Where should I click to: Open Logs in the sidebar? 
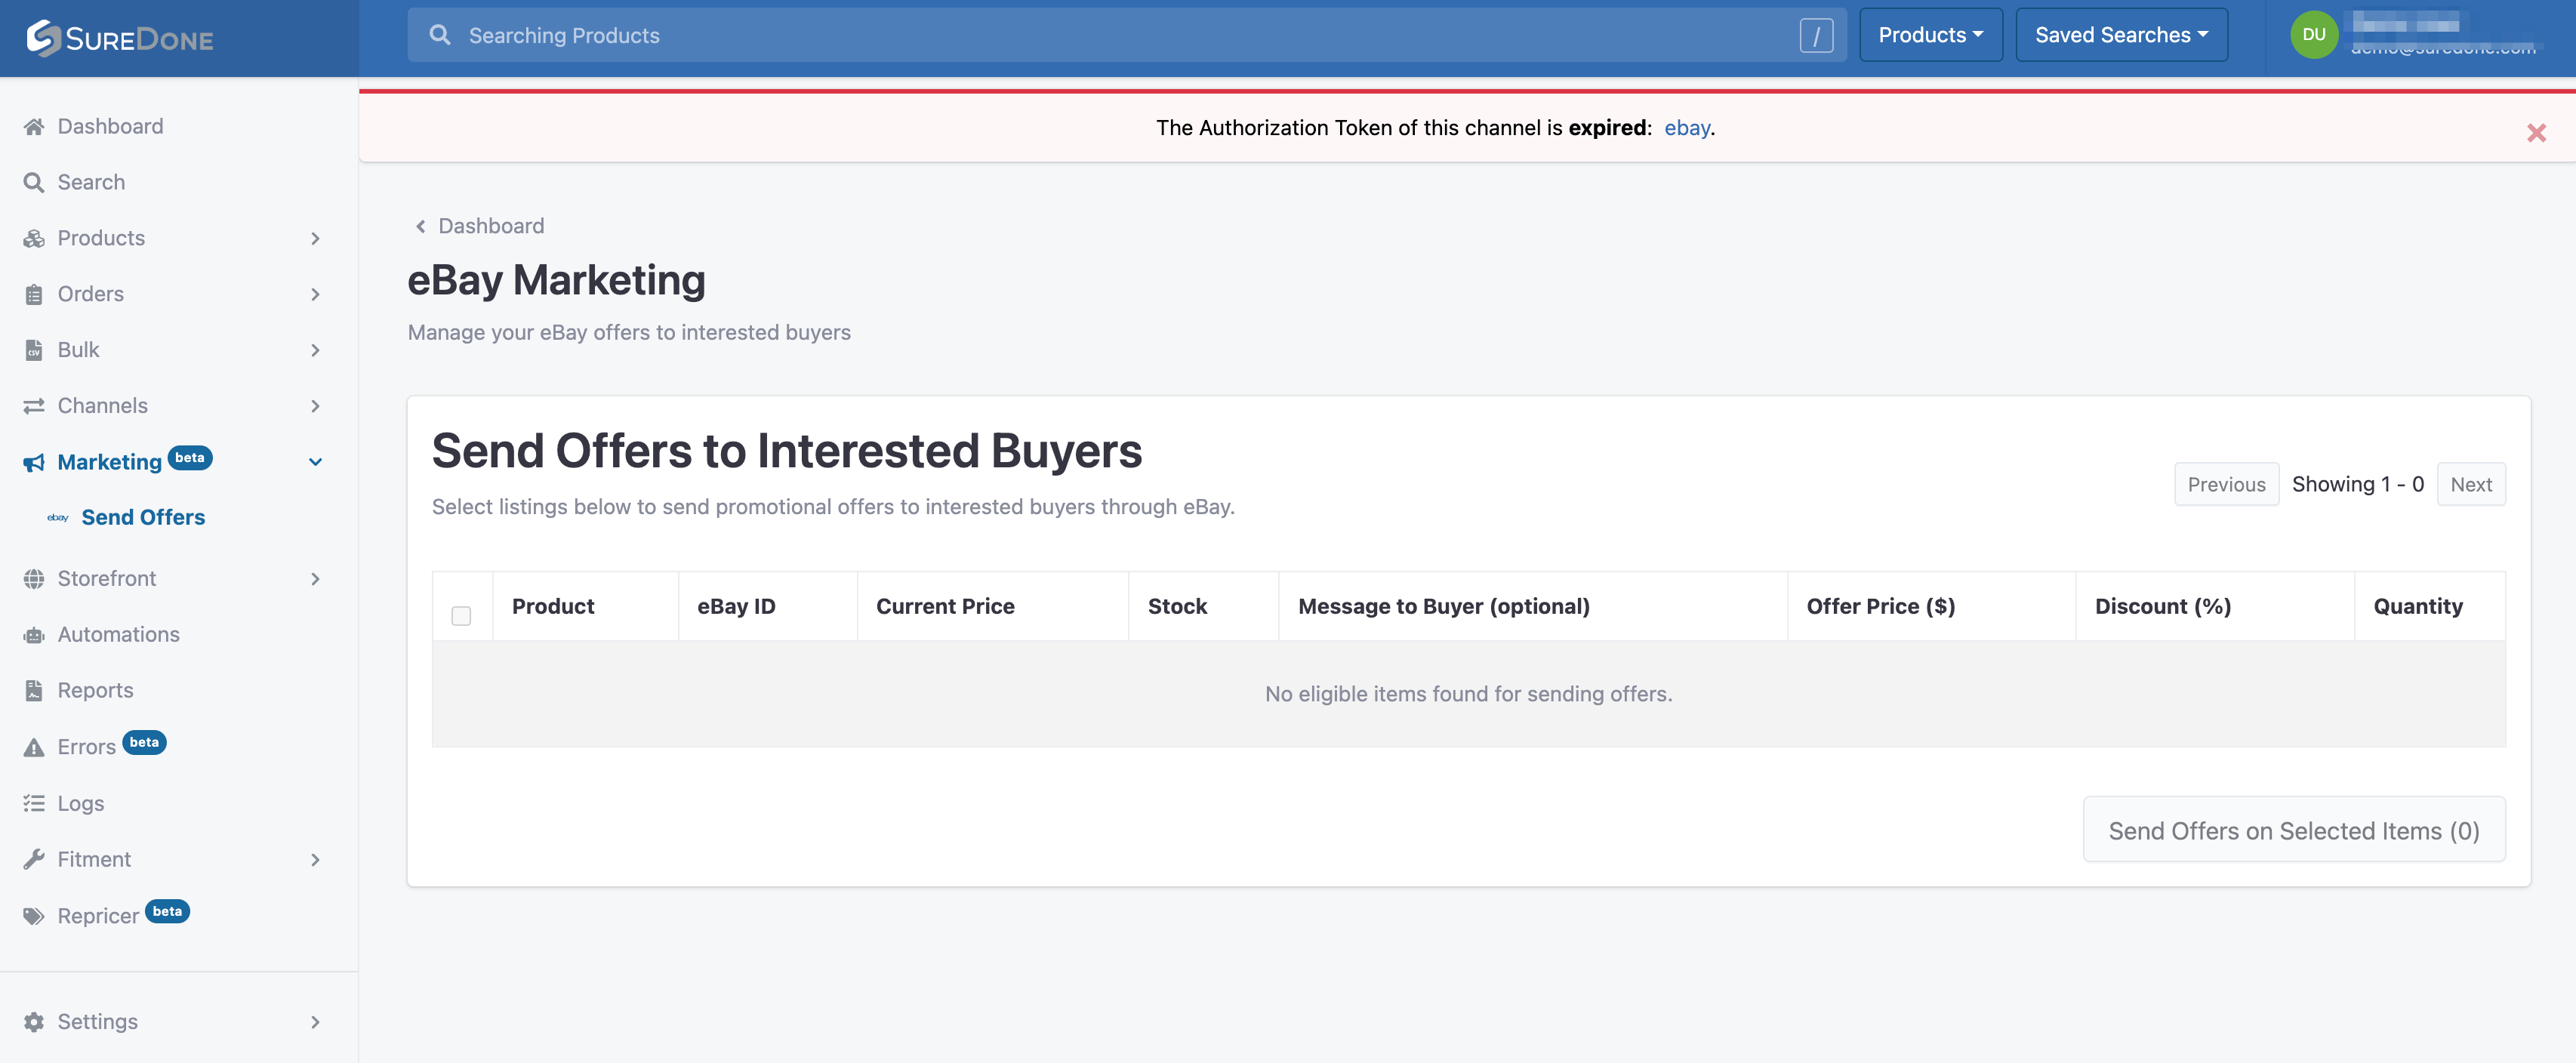[x=80, y=804]
